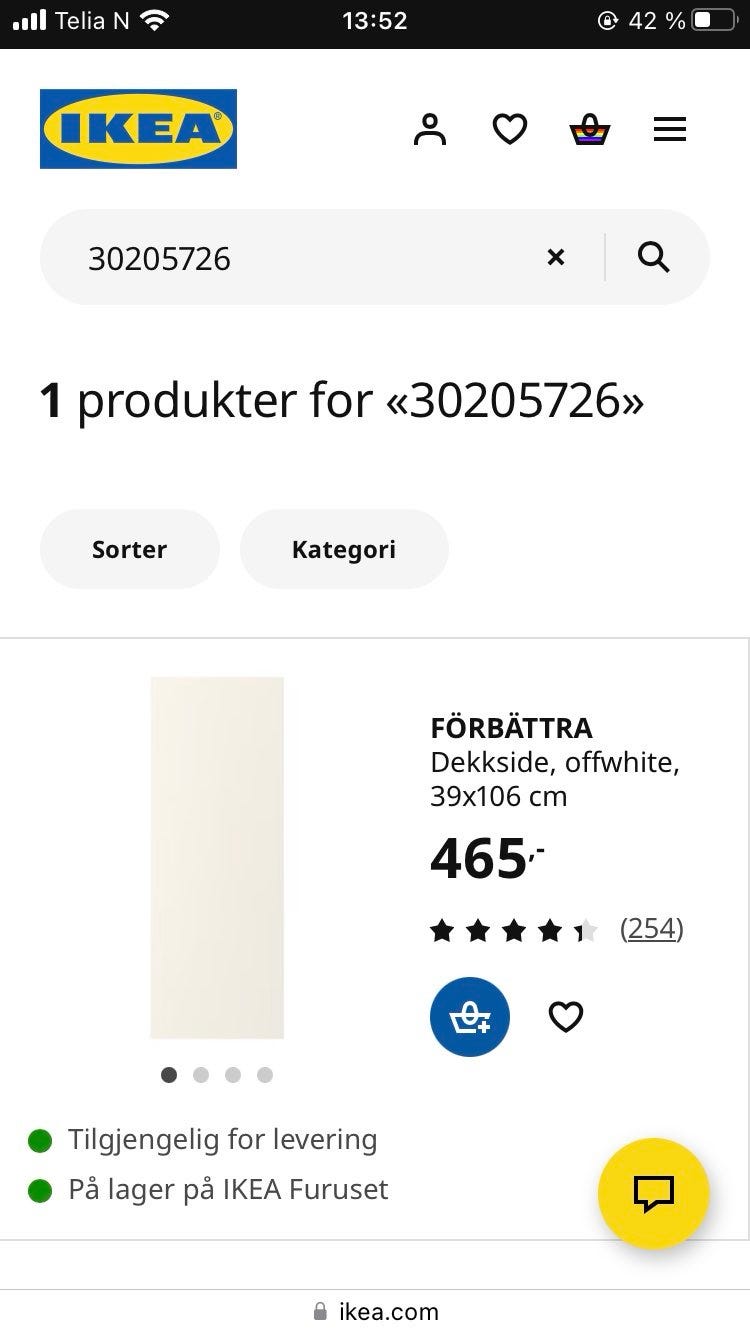Open the hamburger menu
The height and width of the screenshot is (1334, 750).
pos(670,129)
